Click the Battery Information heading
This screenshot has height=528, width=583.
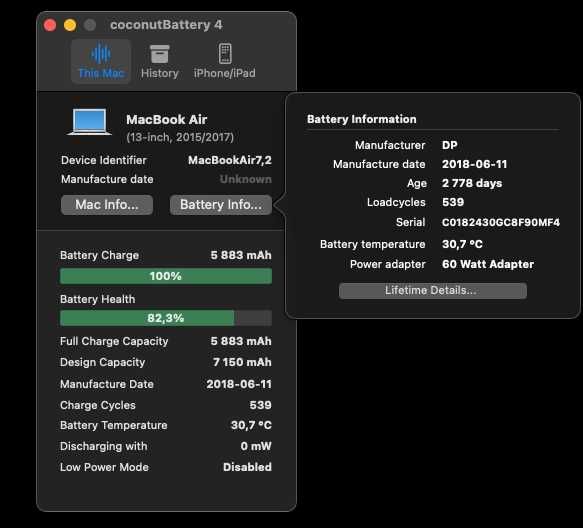(x=361, y=119)
